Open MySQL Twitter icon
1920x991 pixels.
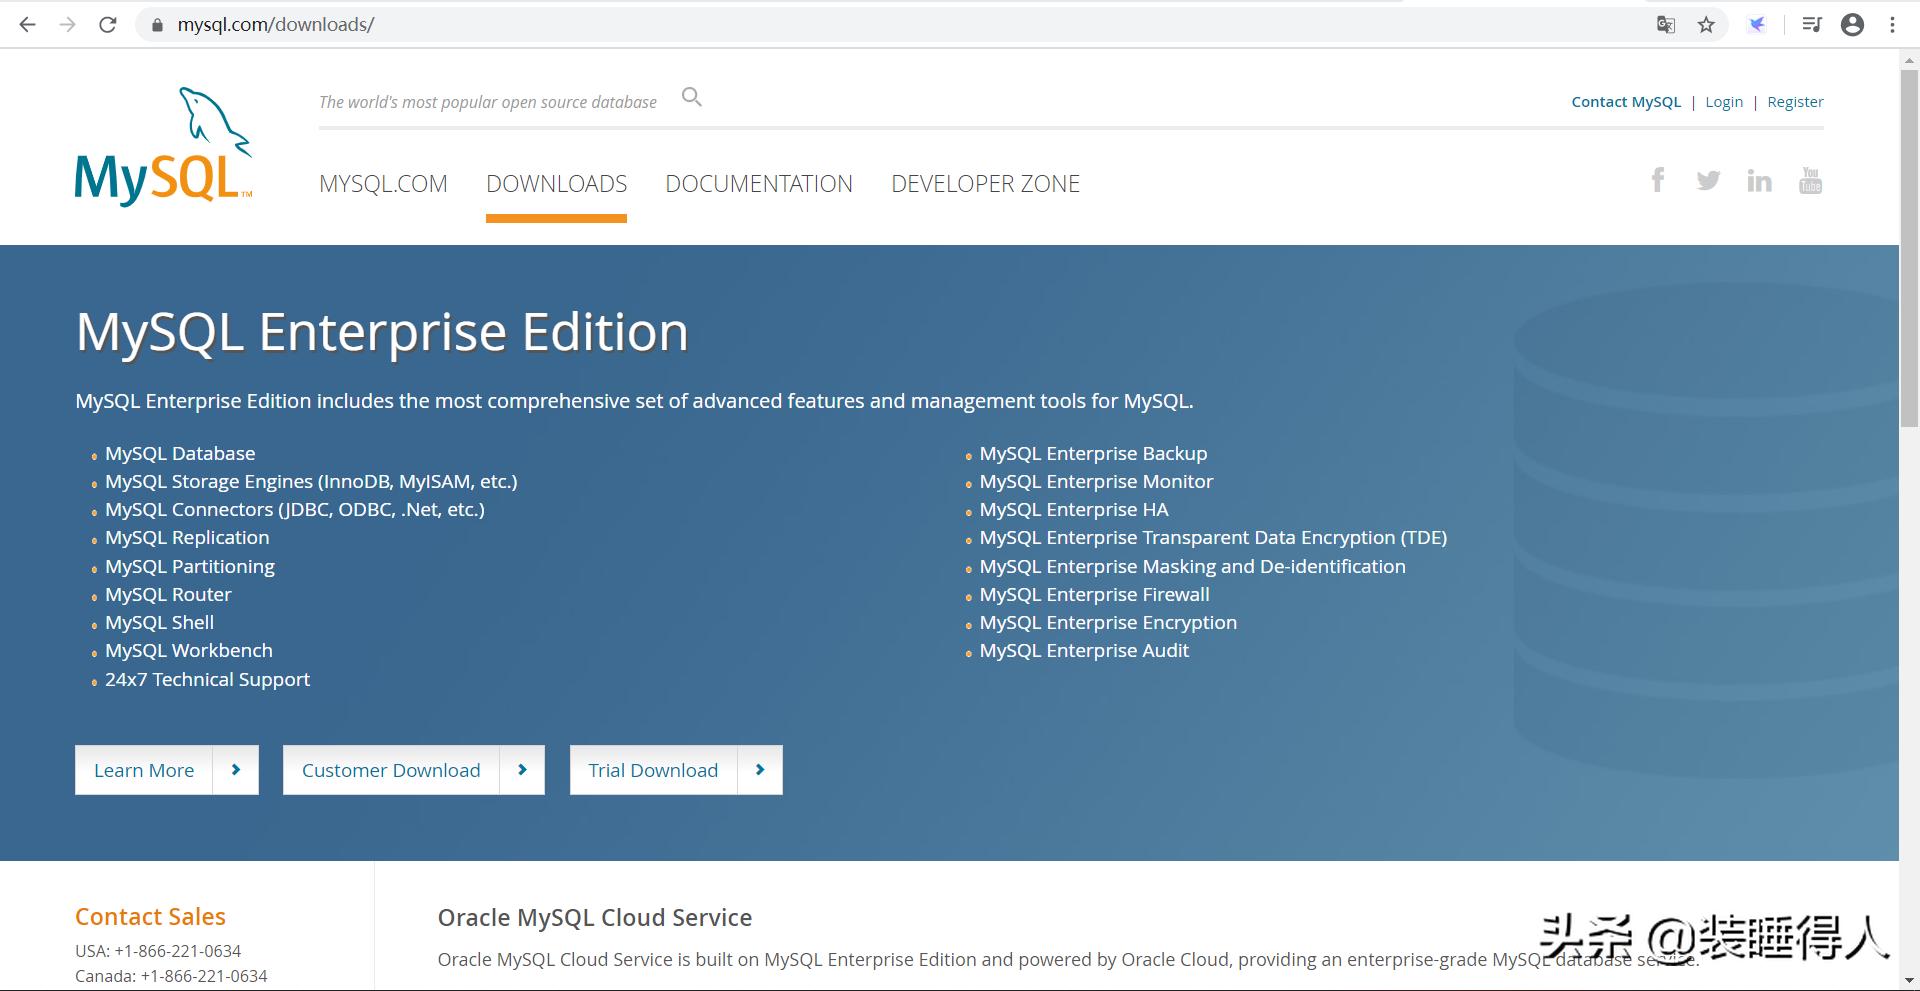[x=1708, y=180]
